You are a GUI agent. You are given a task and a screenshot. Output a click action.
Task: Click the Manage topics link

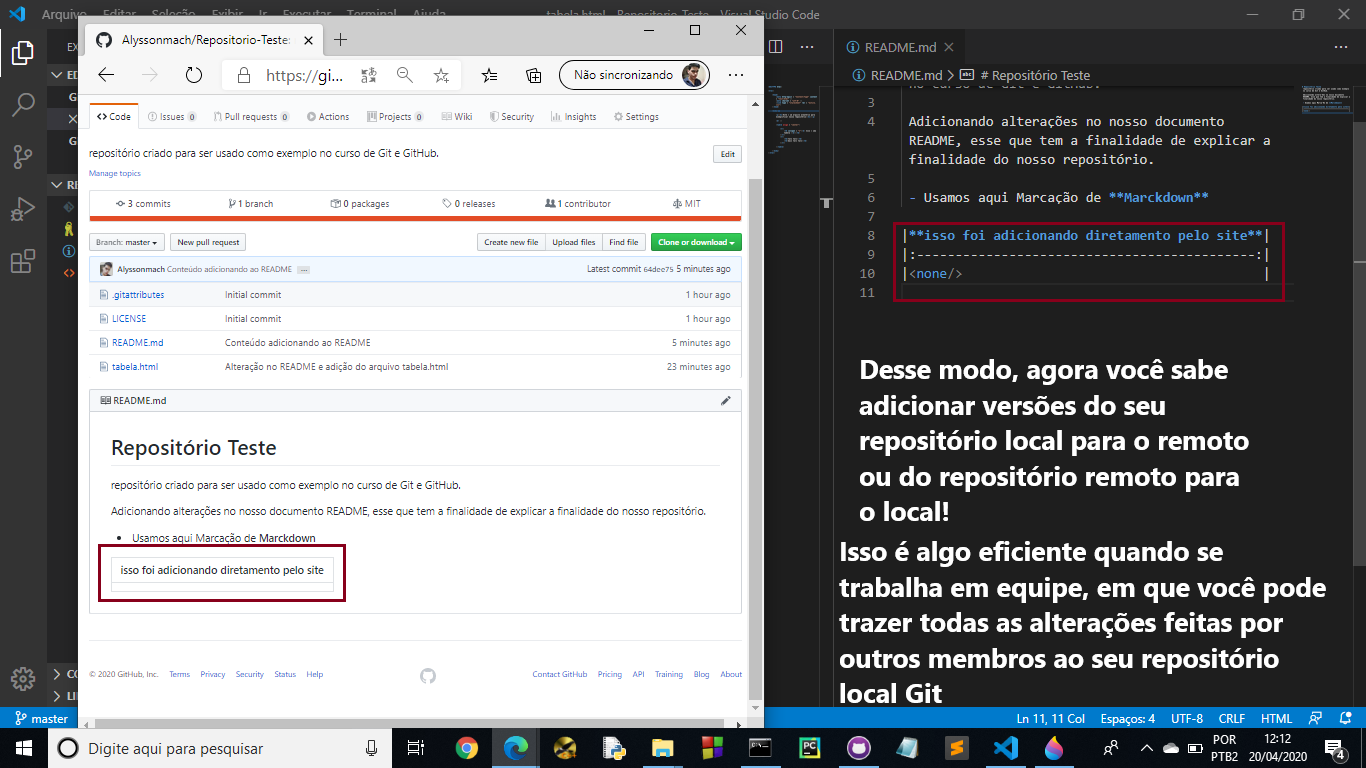115,174
